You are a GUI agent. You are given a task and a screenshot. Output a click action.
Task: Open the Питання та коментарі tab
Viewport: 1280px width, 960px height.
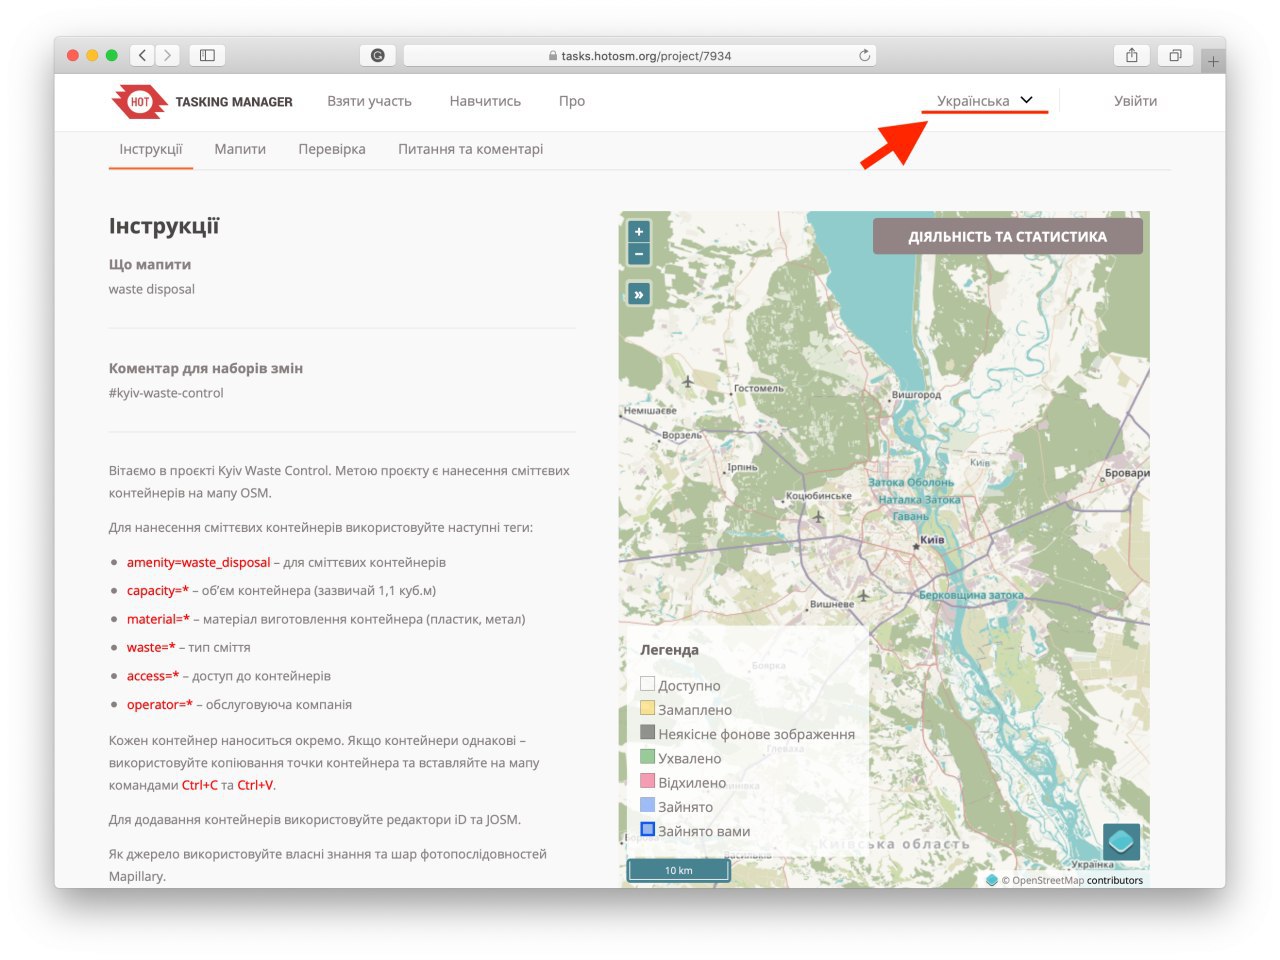(x=471, y=149)
